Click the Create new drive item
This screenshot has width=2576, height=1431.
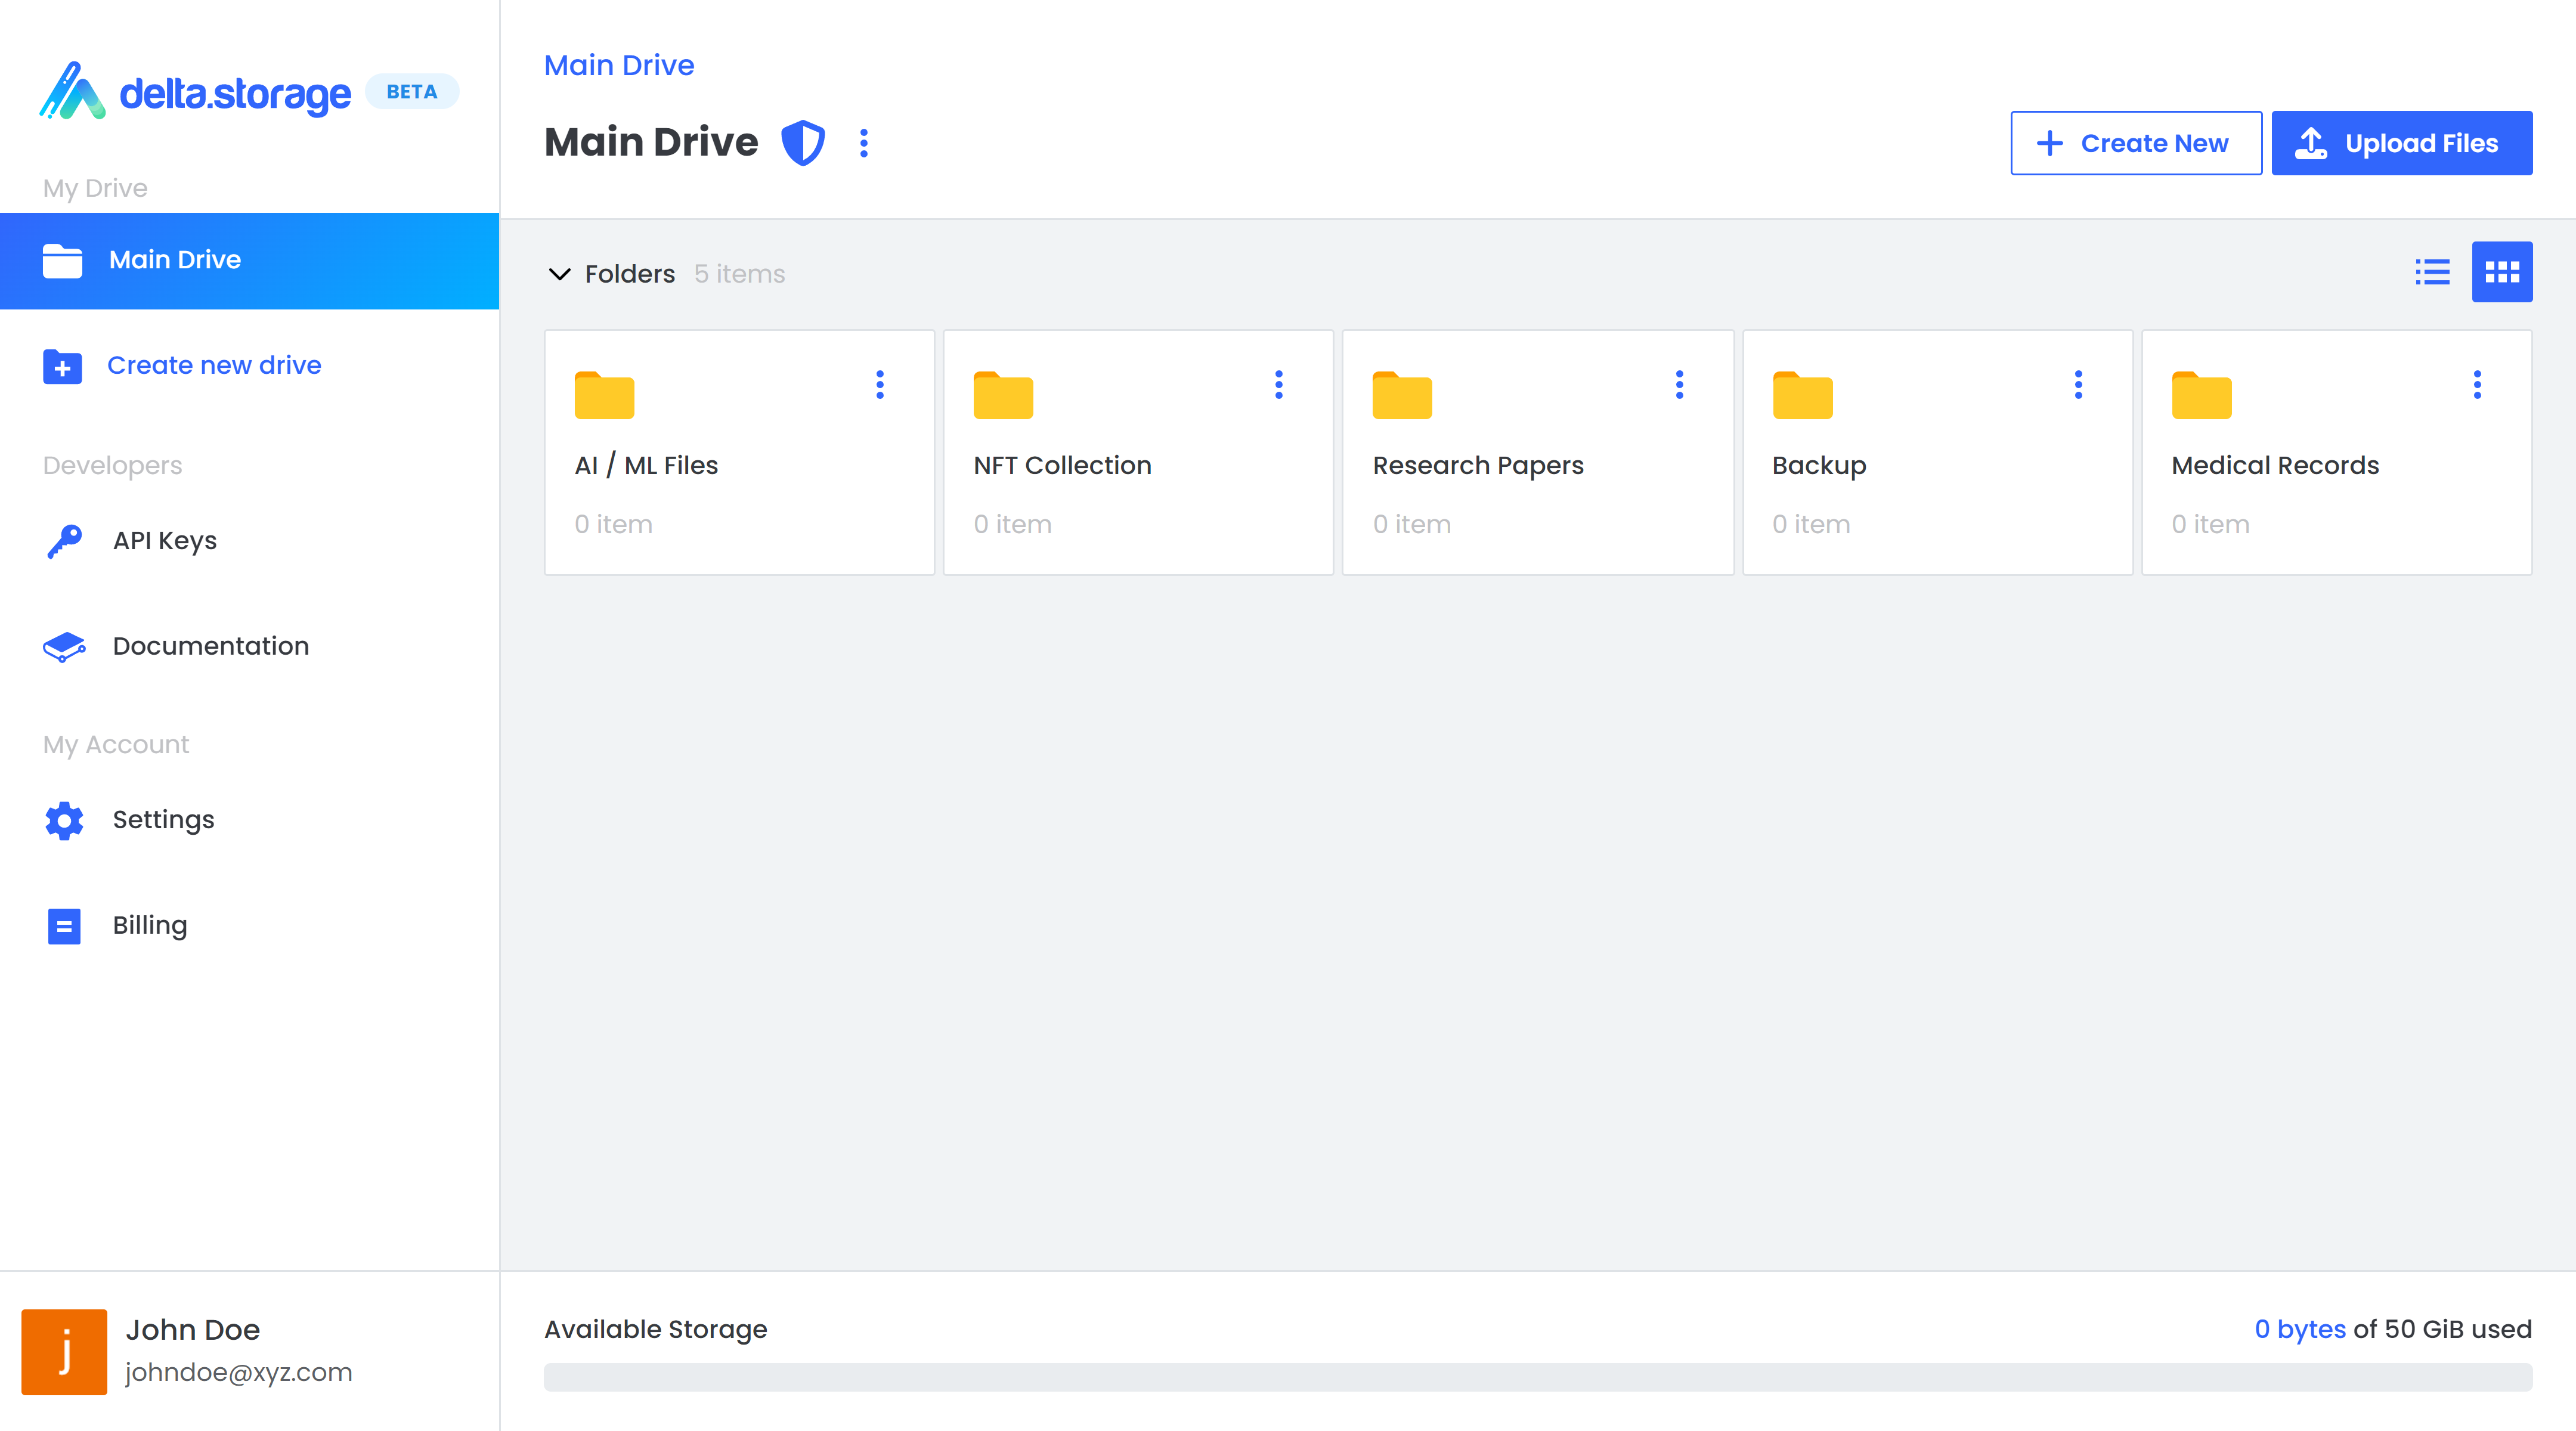[x=213, y=365]
